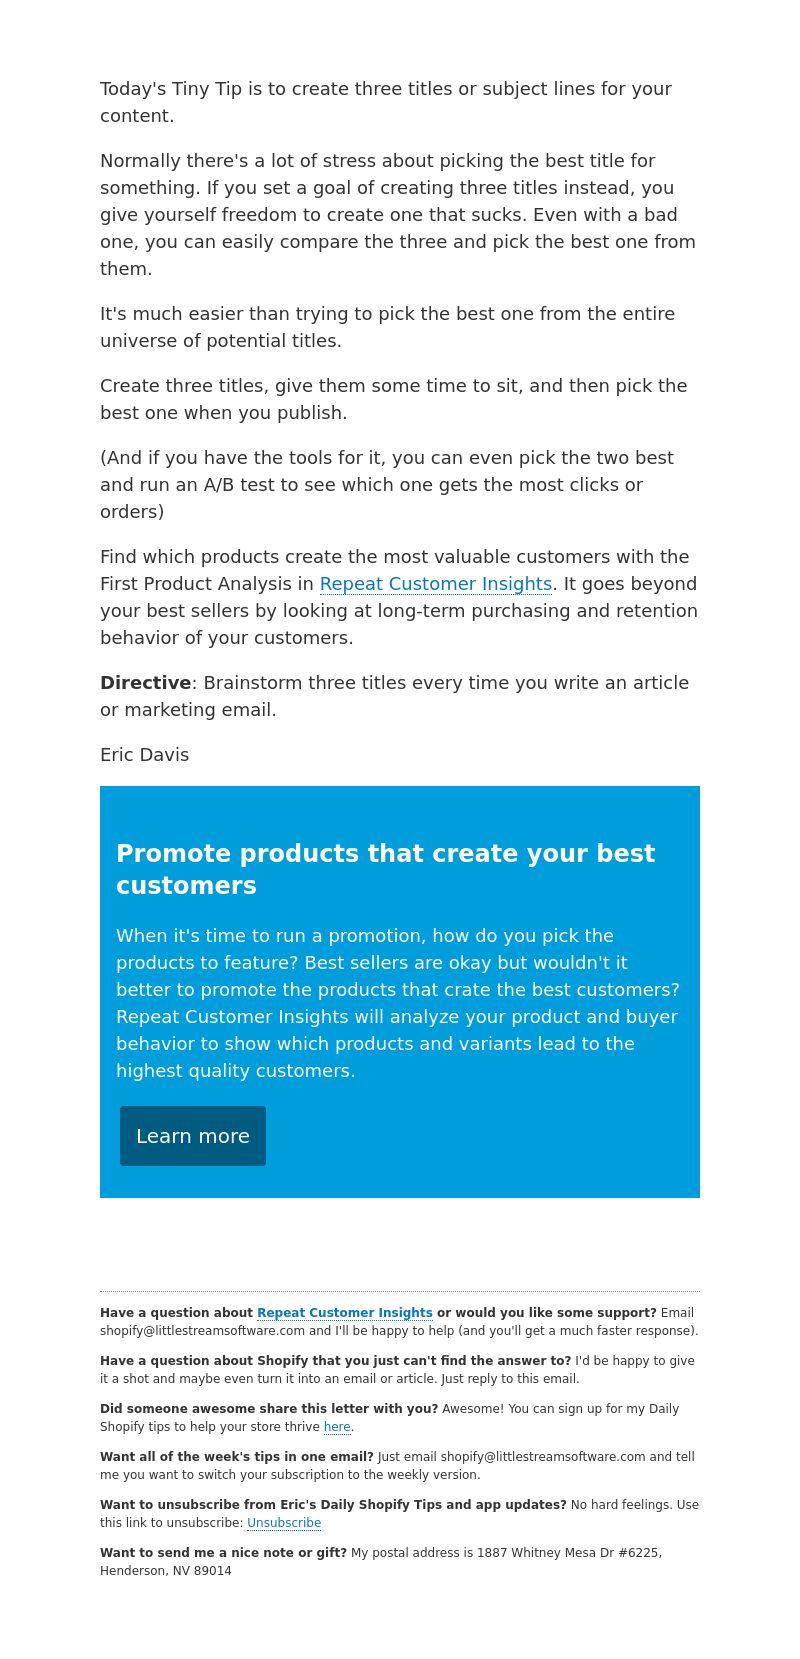This screenshot has width=800, height=1659.
Task: Click the bold 'Have a question about Shopify' text
Action: point(335,1361)
